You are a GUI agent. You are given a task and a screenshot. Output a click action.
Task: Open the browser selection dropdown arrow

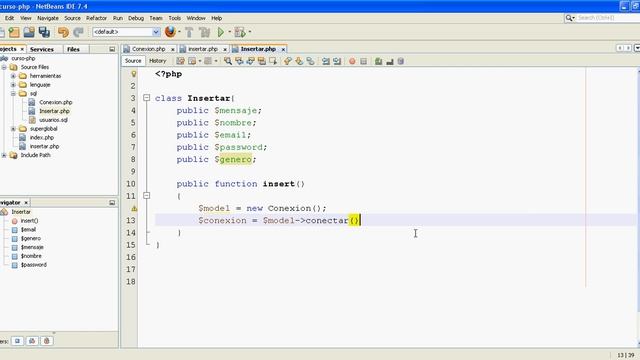[179, 32]
